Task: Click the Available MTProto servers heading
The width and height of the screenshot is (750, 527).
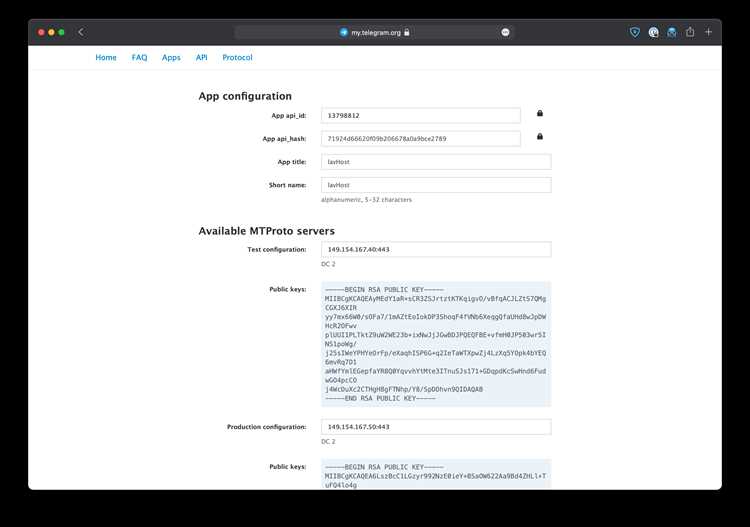Action: (x=266, y=231)
